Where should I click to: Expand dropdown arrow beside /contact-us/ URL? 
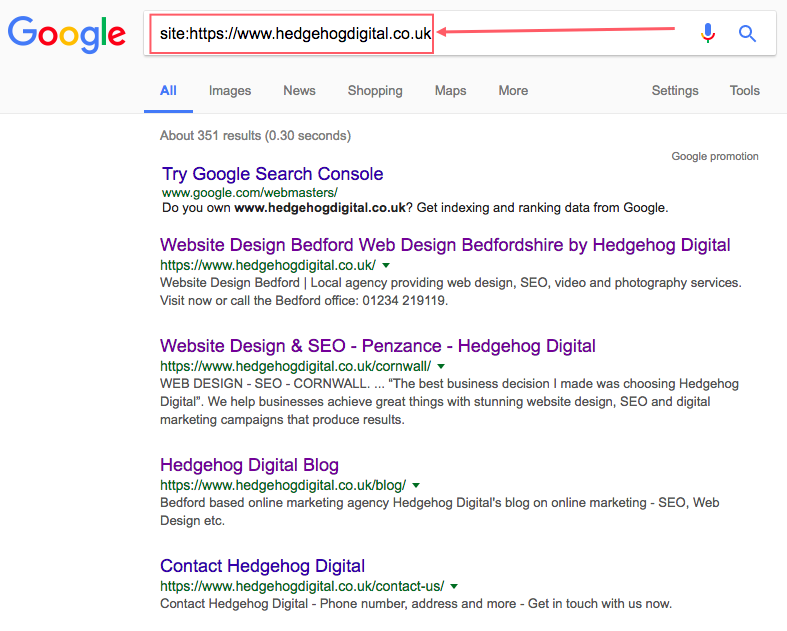click(454, 586)
